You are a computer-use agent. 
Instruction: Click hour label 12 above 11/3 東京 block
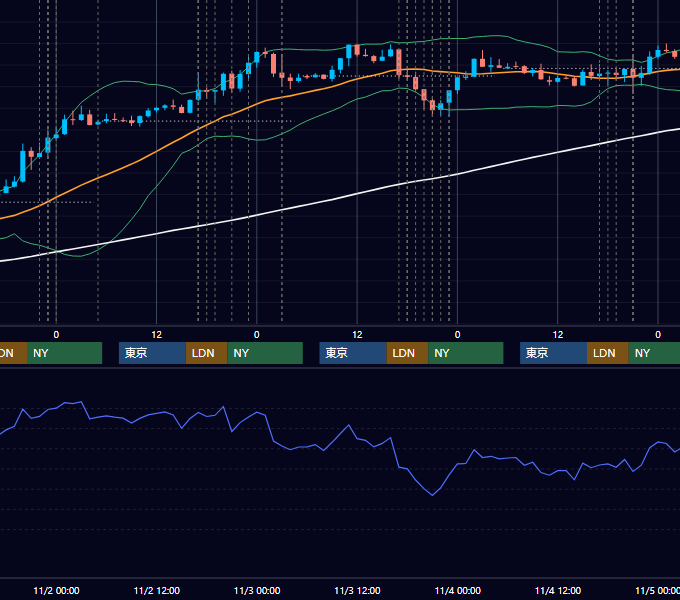[357, 335]
